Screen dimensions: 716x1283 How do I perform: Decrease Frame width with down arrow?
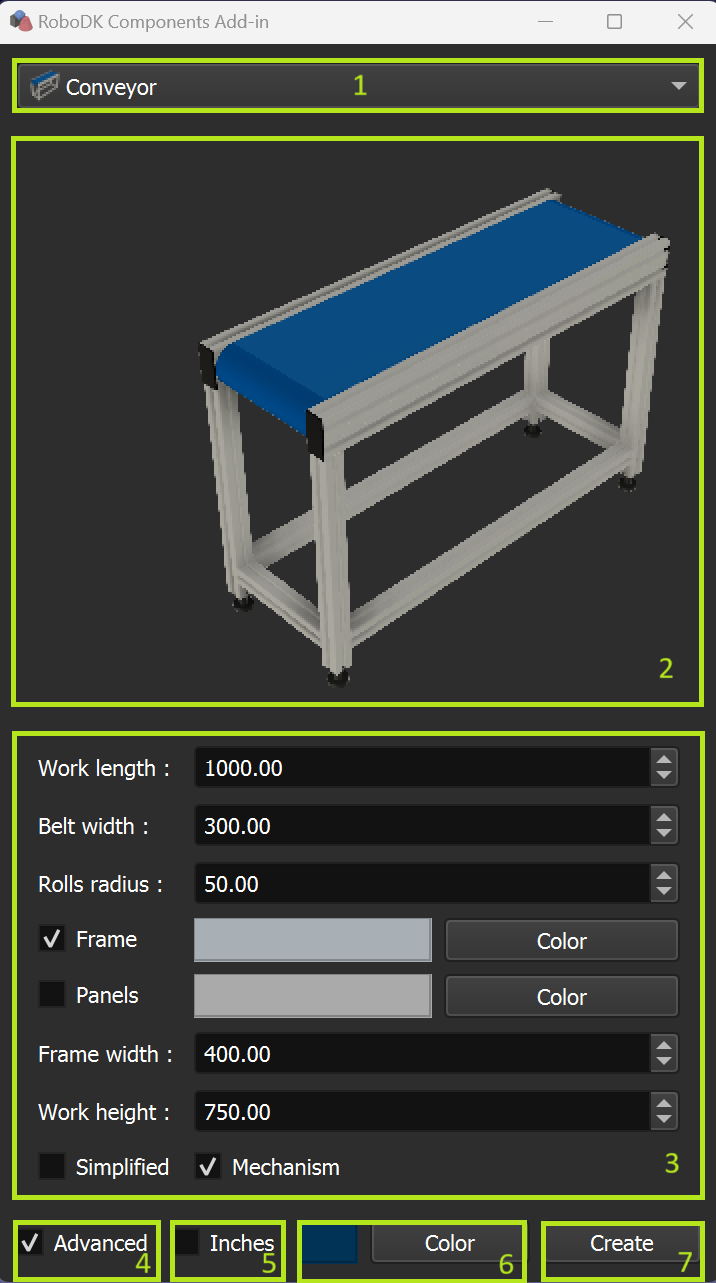pyautogui.click(x=664, y=1063)
